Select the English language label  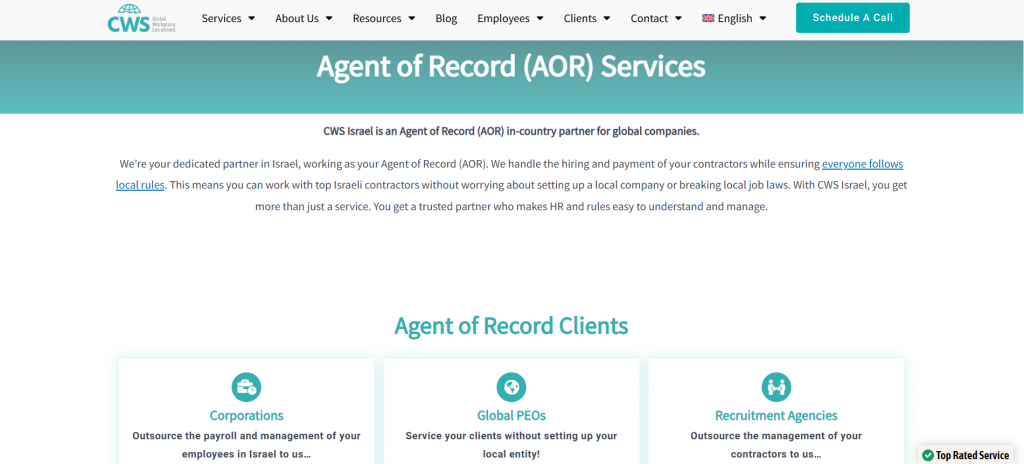(735, 18)
